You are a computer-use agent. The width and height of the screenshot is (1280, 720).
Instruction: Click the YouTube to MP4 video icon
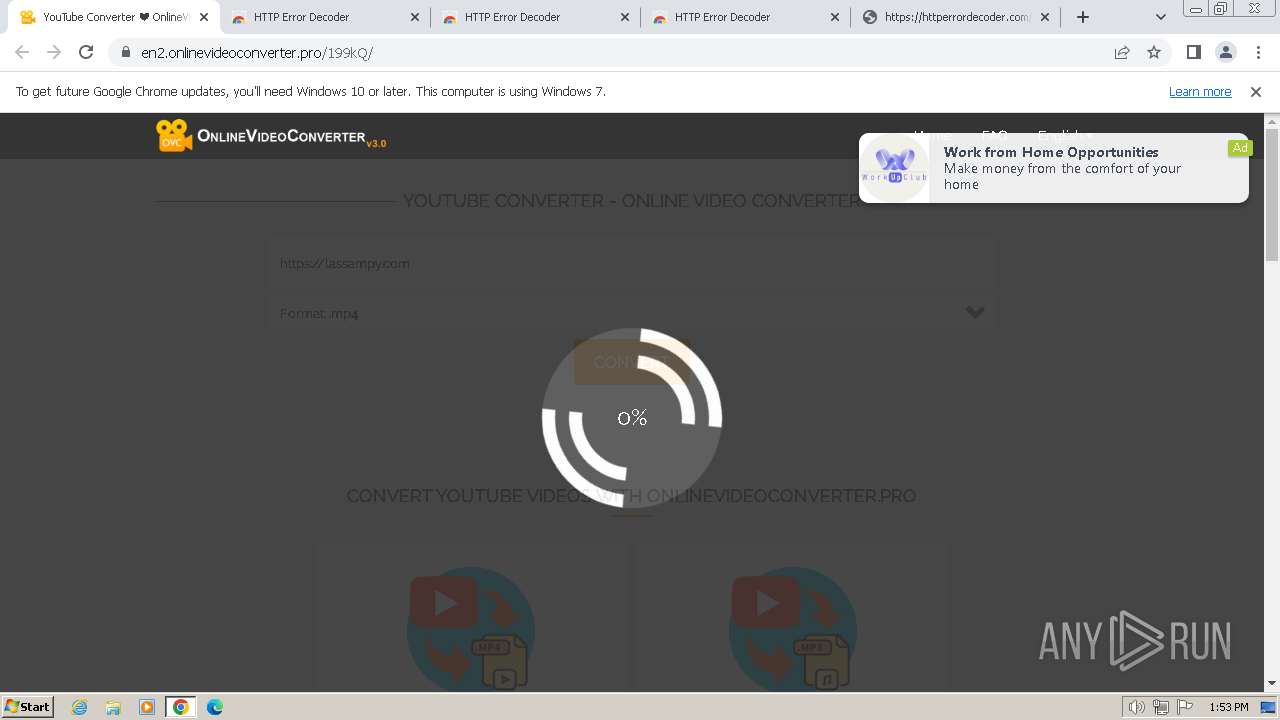[471, 630]
